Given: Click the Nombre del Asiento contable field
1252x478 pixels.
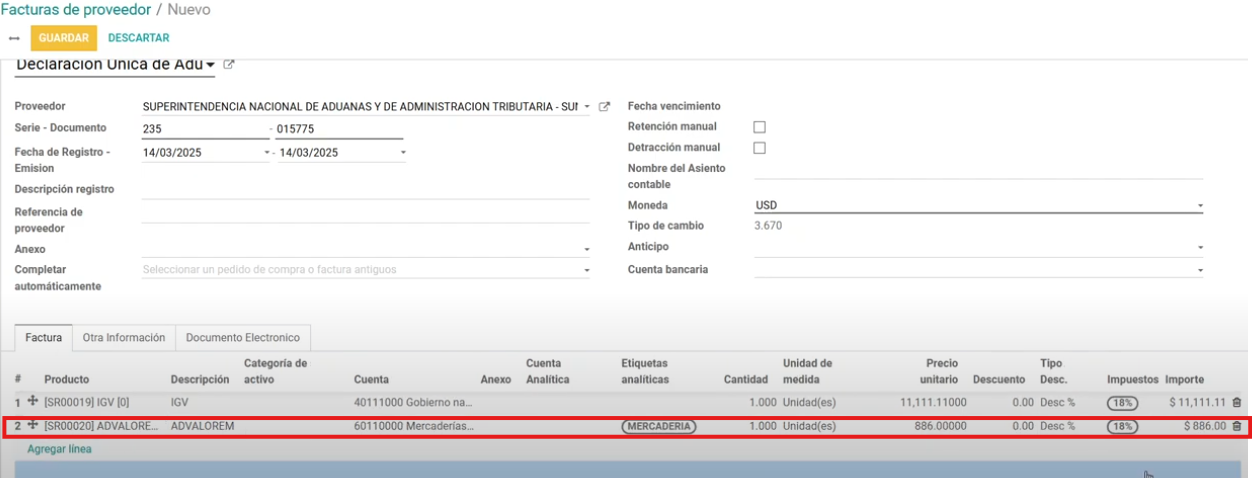Looking at the screenshot, I should (978, 170).
